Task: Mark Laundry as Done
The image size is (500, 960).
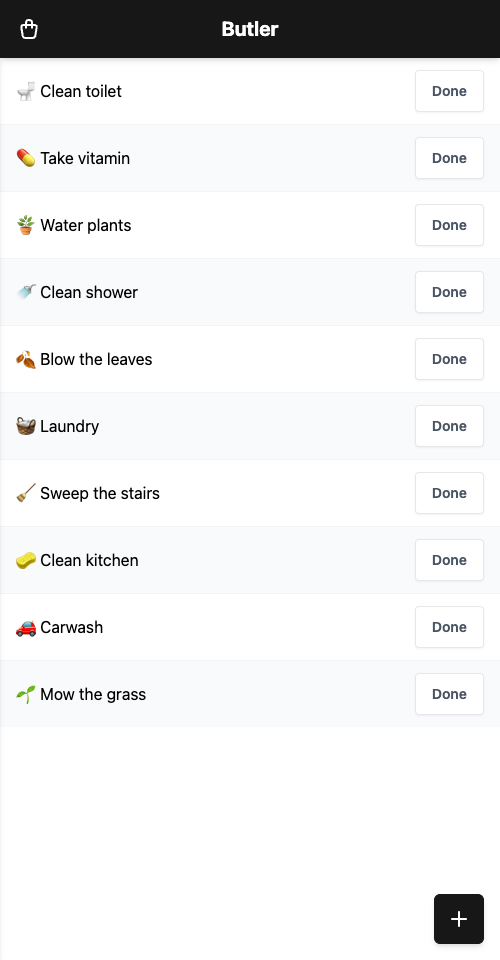Action: pyautogui.click(x=449, y=426)
